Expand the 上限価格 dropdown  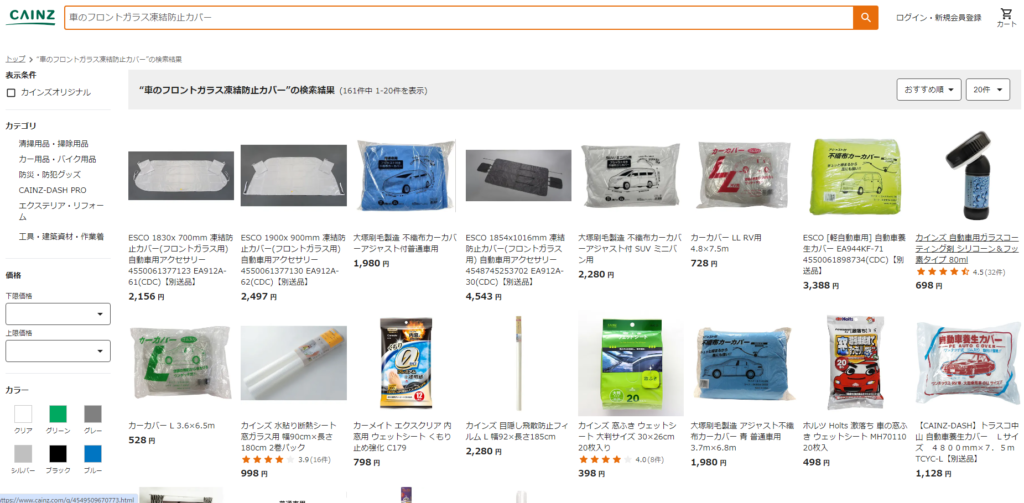58,351
